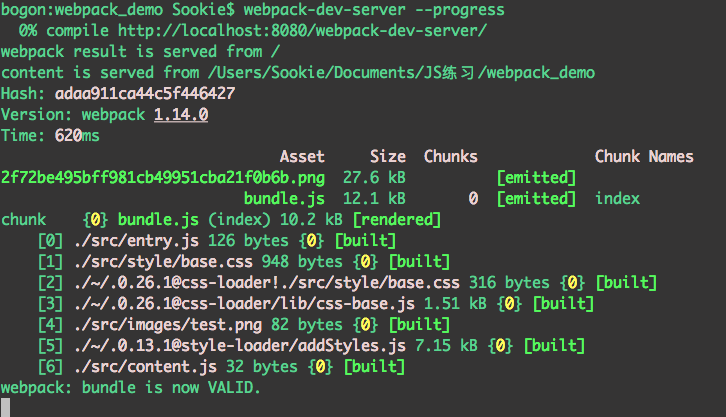
Task: Click the terminal cursor block below the output
Action: (x=5, y=407)
